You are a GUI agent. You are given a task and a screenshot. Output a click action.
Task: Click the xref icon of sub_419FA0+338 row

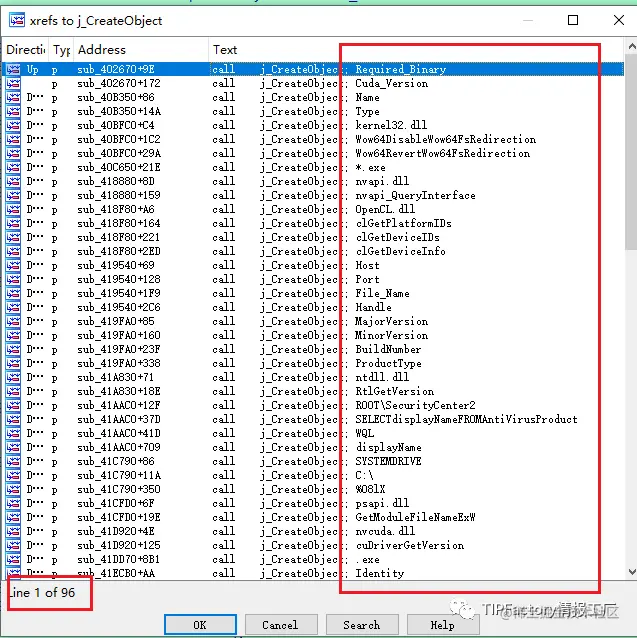click(x=13, y=363)
